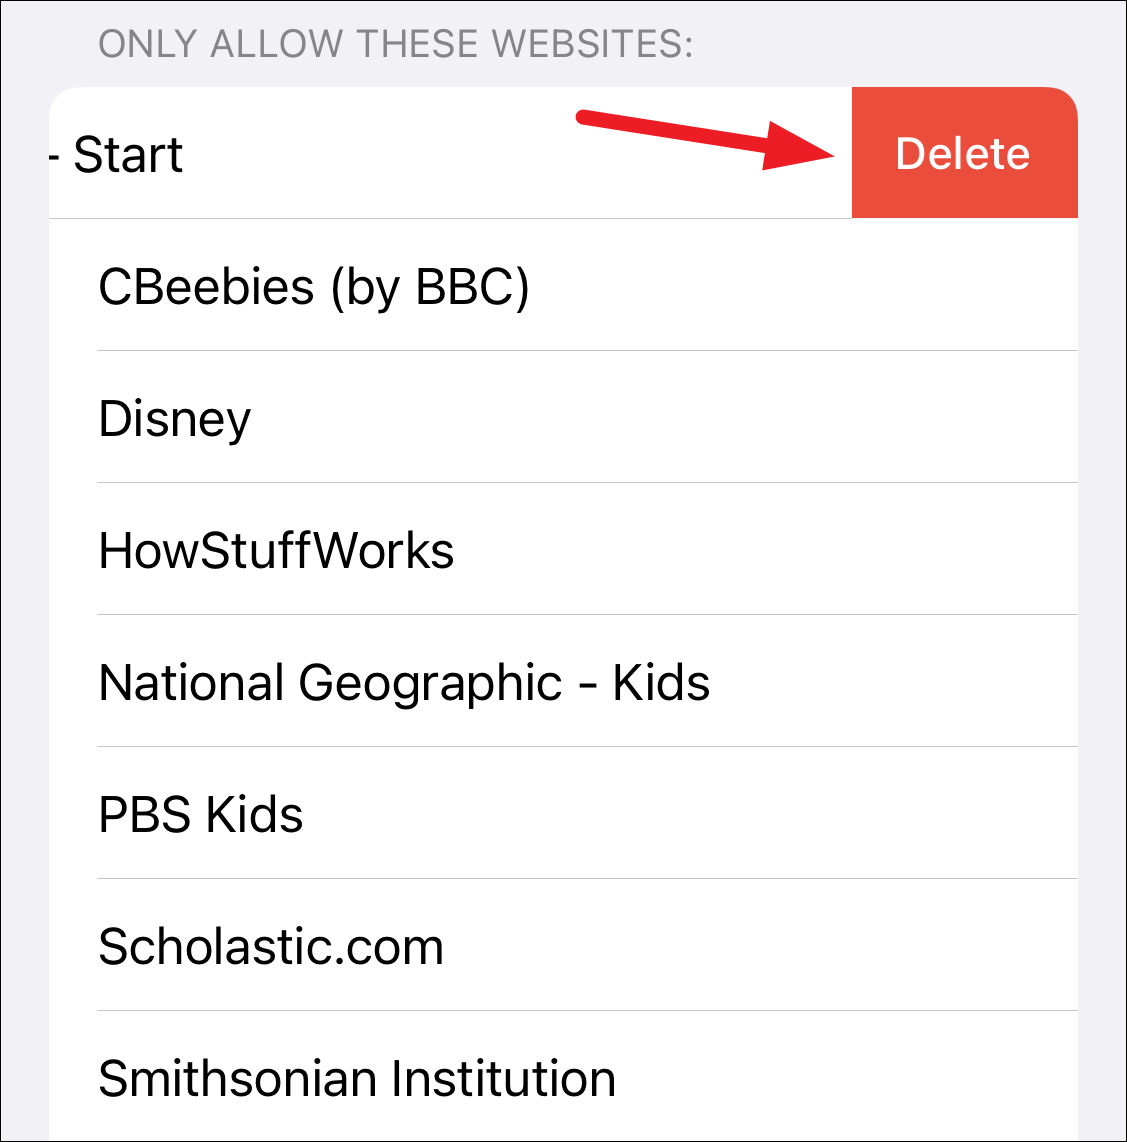The height and width of the screenshot is (1142, 1127).
Task: Click the word 'PBS' in the list
Action: coord(144,815)
